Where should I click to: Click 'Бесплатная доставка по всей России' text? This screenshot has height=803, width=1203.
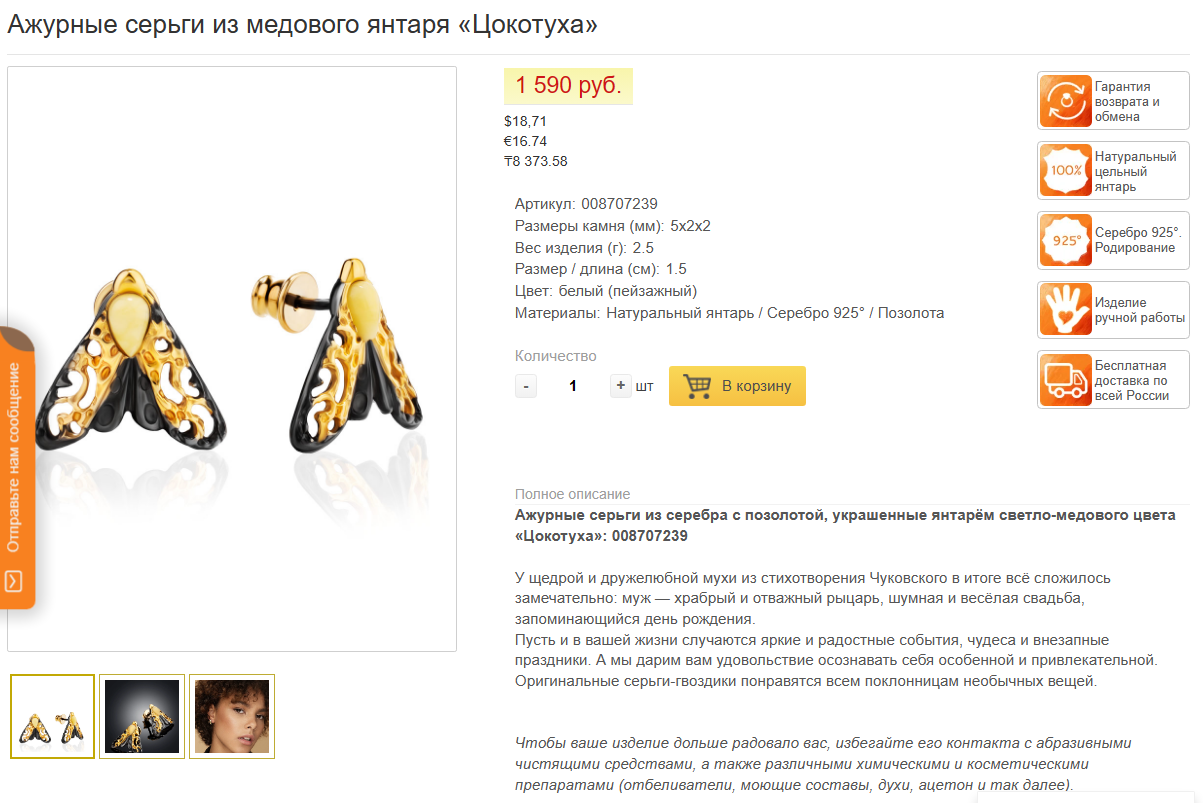pyautogui.click(x=1132, y=380)
